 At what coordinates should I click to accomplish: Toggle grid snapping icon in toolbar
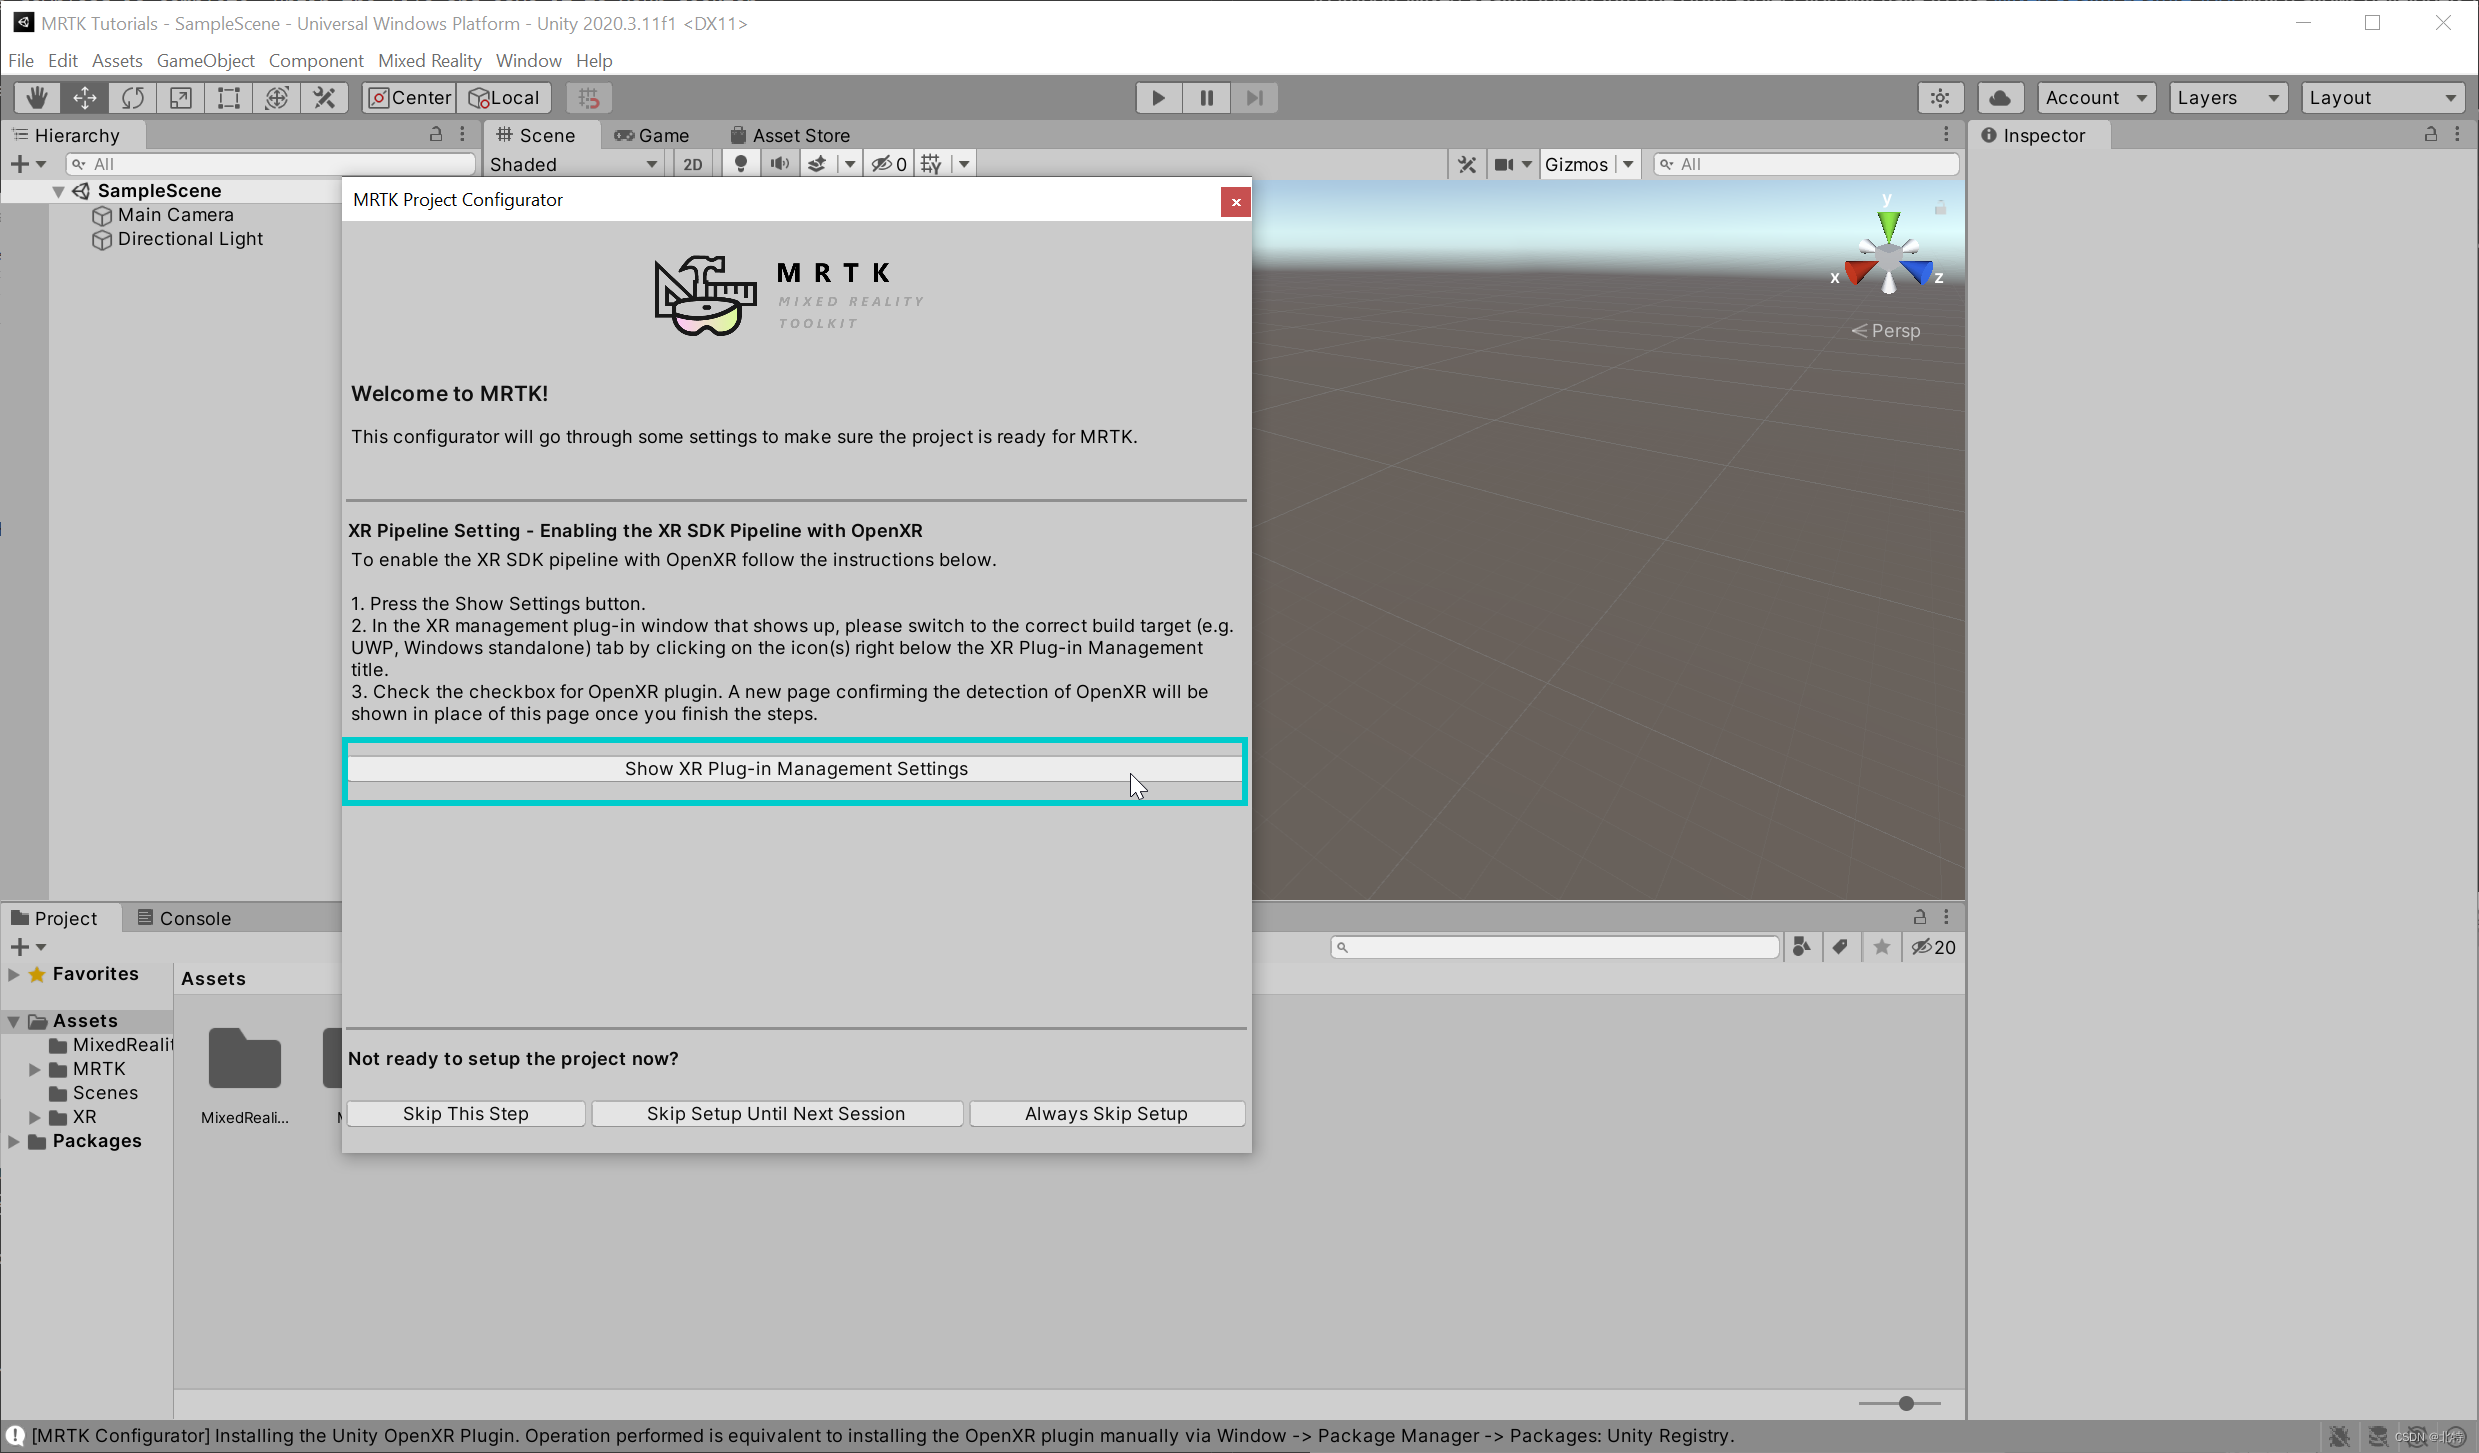pos(589,97)
